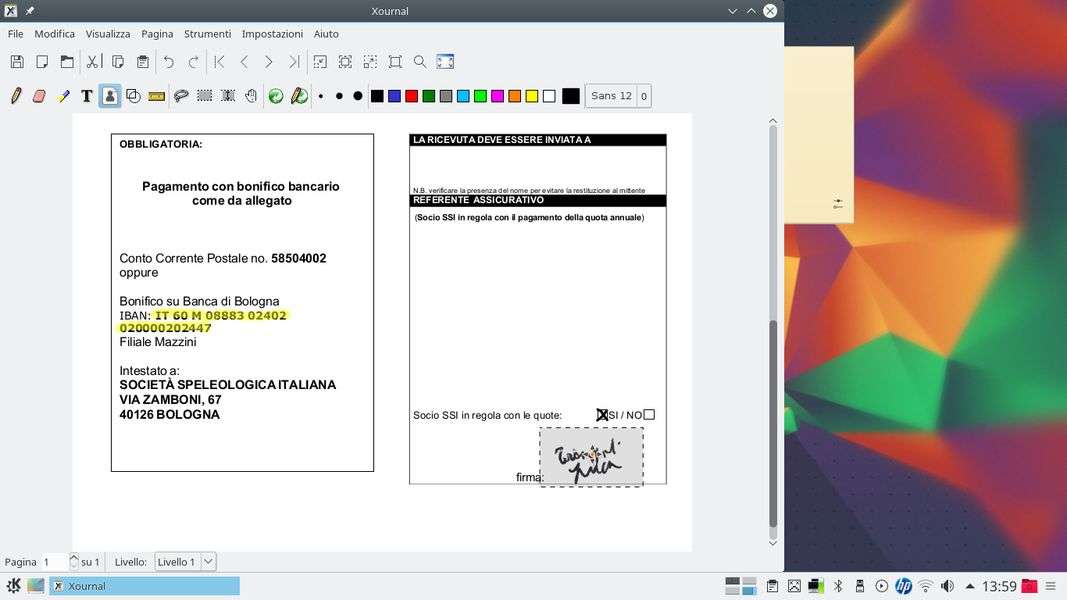Pick the black color swatch

click(x=377, y=96)
